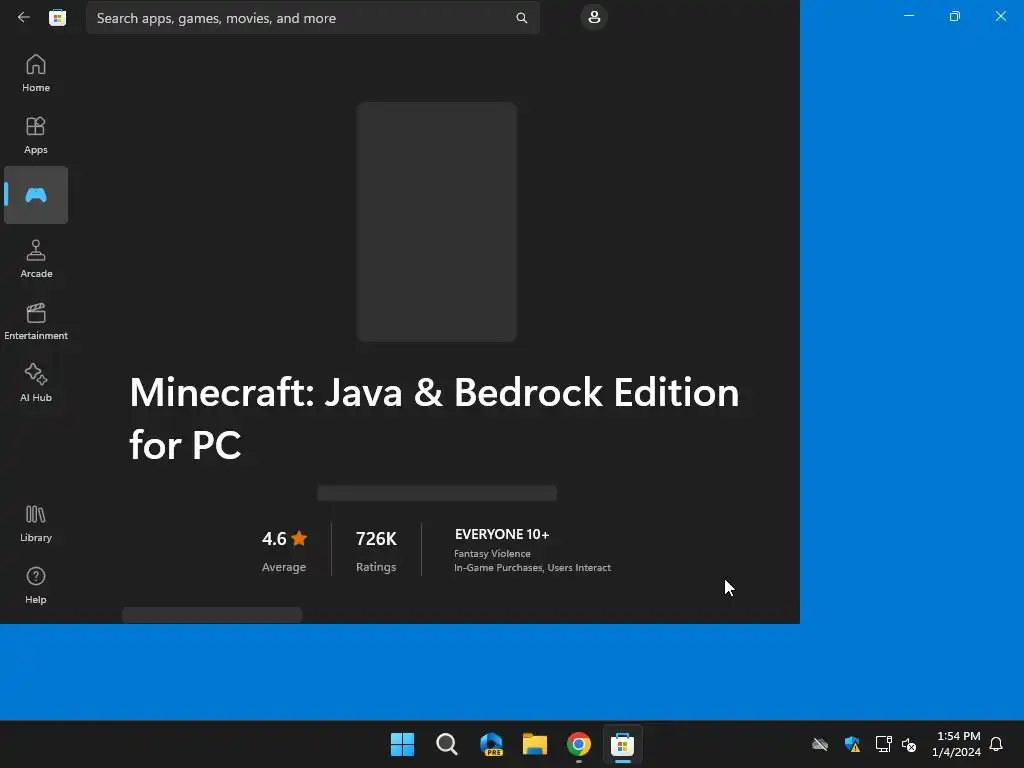Screen dimensions: 1024x768
Task: Open the user profile account icon
Action: point(594,17)
